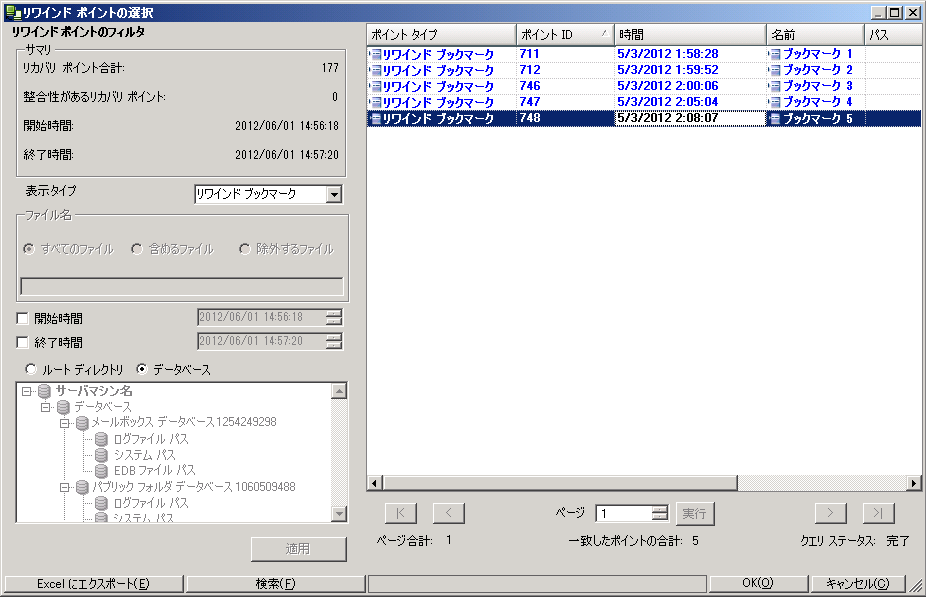Click the rewind bookmark icon in row 711
This screenshot has width=926, height=597.
(376, 54)
